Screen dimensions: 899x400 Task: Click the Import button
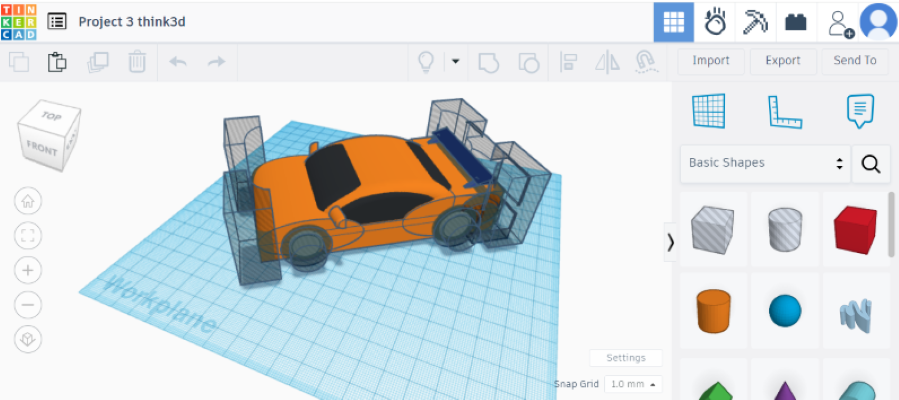[711, 61]
